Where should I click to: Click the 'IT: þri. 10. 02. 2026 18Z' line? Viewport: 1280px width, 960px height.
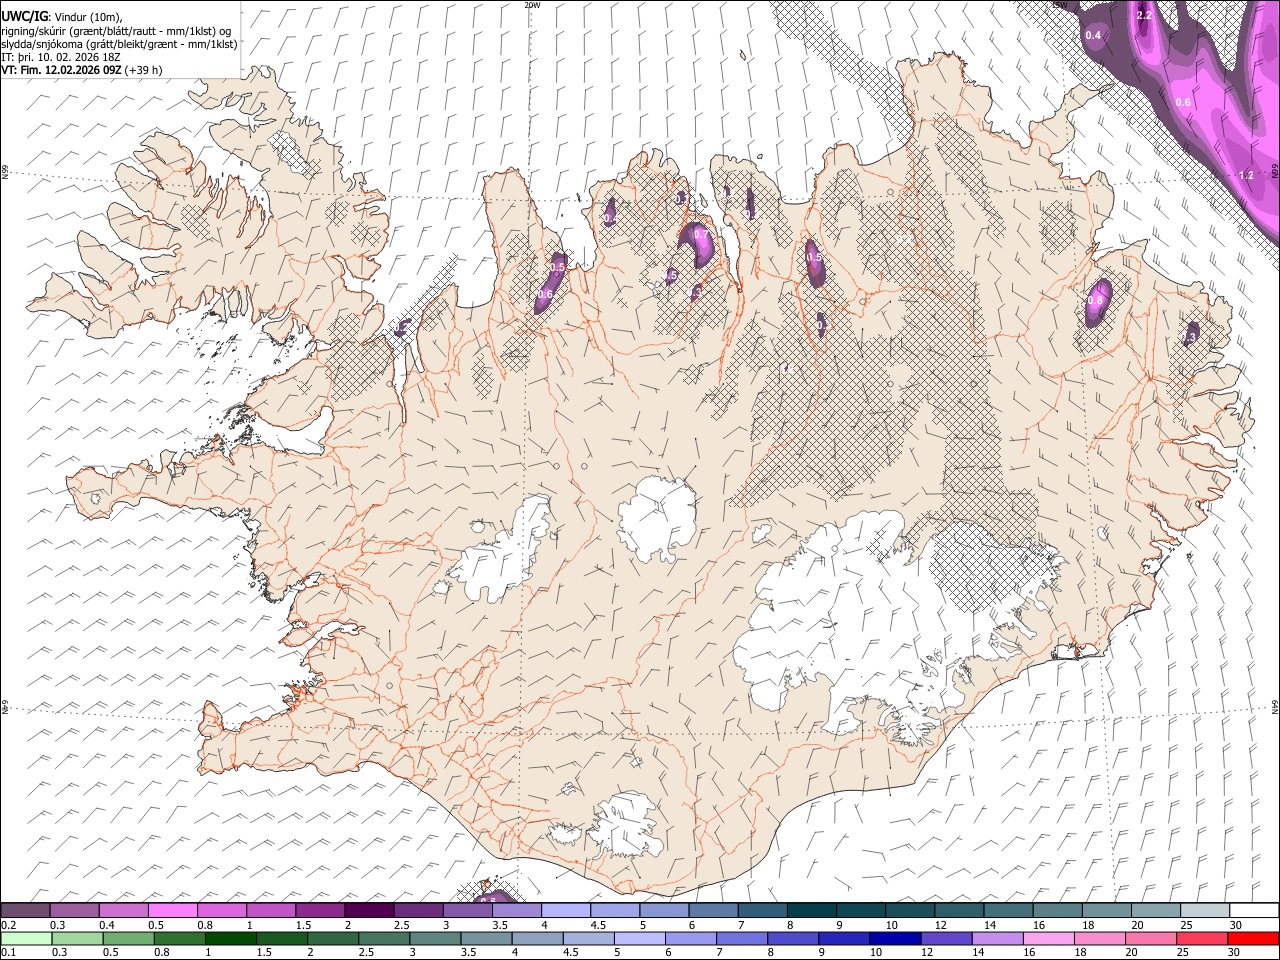coord(60,57)
